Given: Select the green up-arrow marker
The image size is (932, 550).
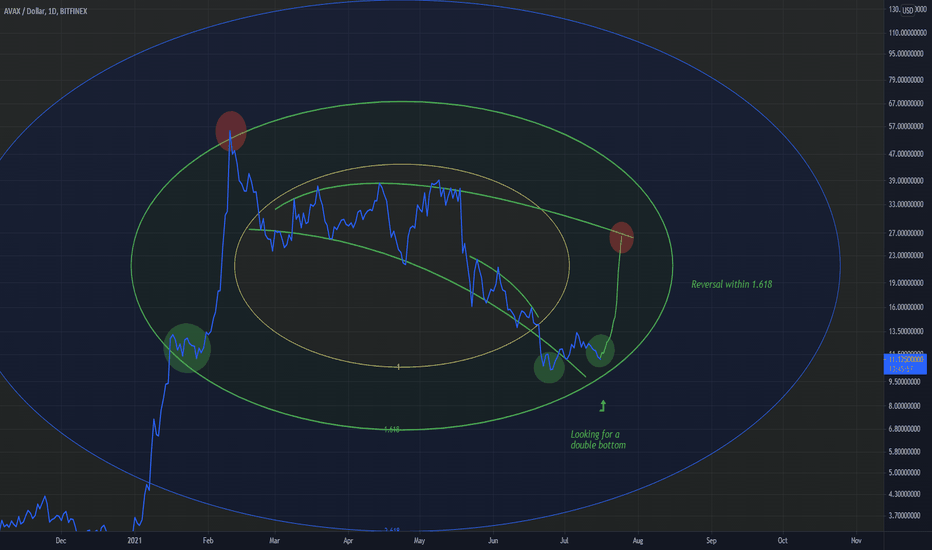Looking at the screenshot, I should [603, 406].
